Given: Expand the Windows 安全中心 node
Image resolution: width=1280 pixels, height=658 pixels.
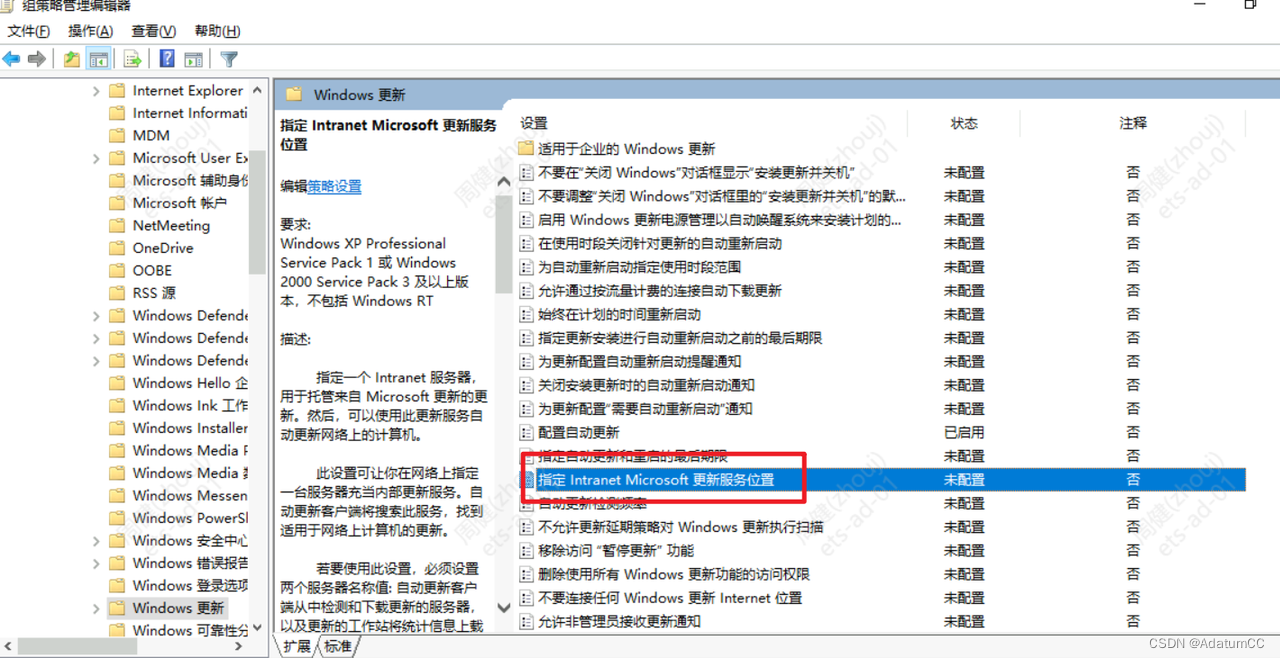Looking at the screenshot, I should coord(94,540).
